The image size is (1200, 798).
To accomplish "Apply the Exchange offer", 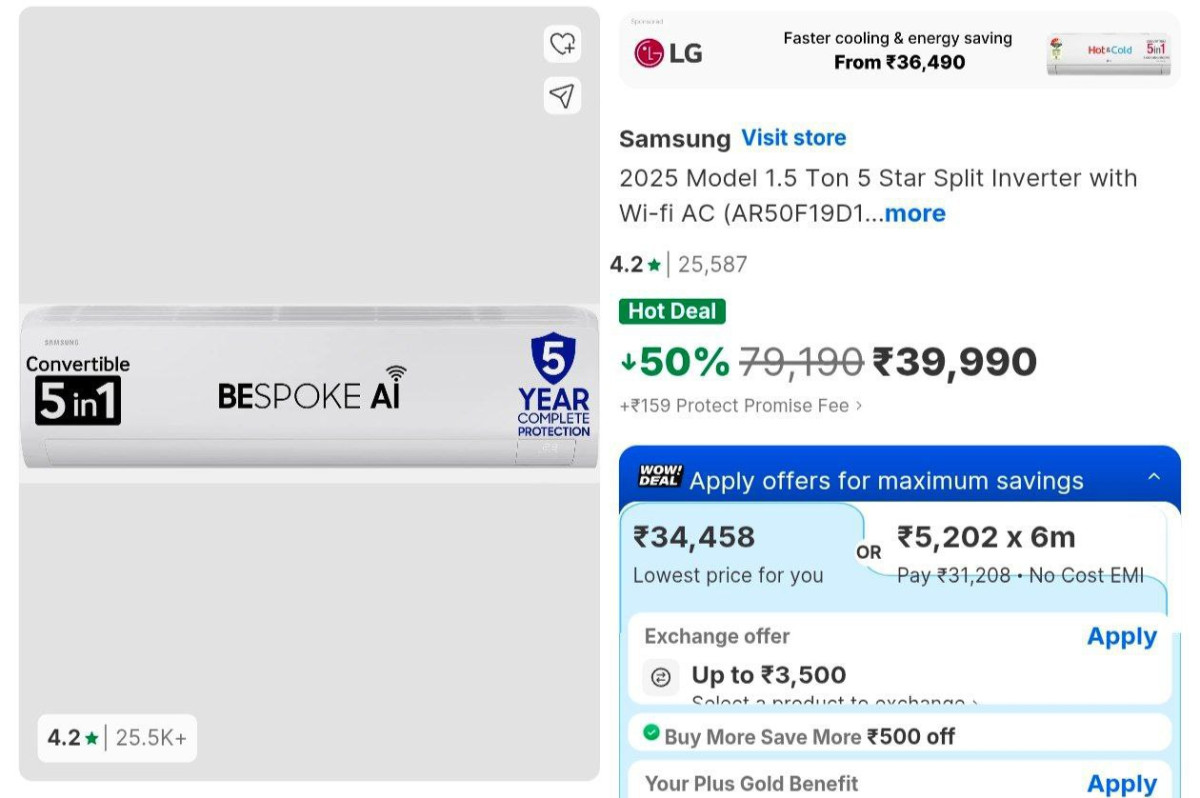I will [1122, 637].
